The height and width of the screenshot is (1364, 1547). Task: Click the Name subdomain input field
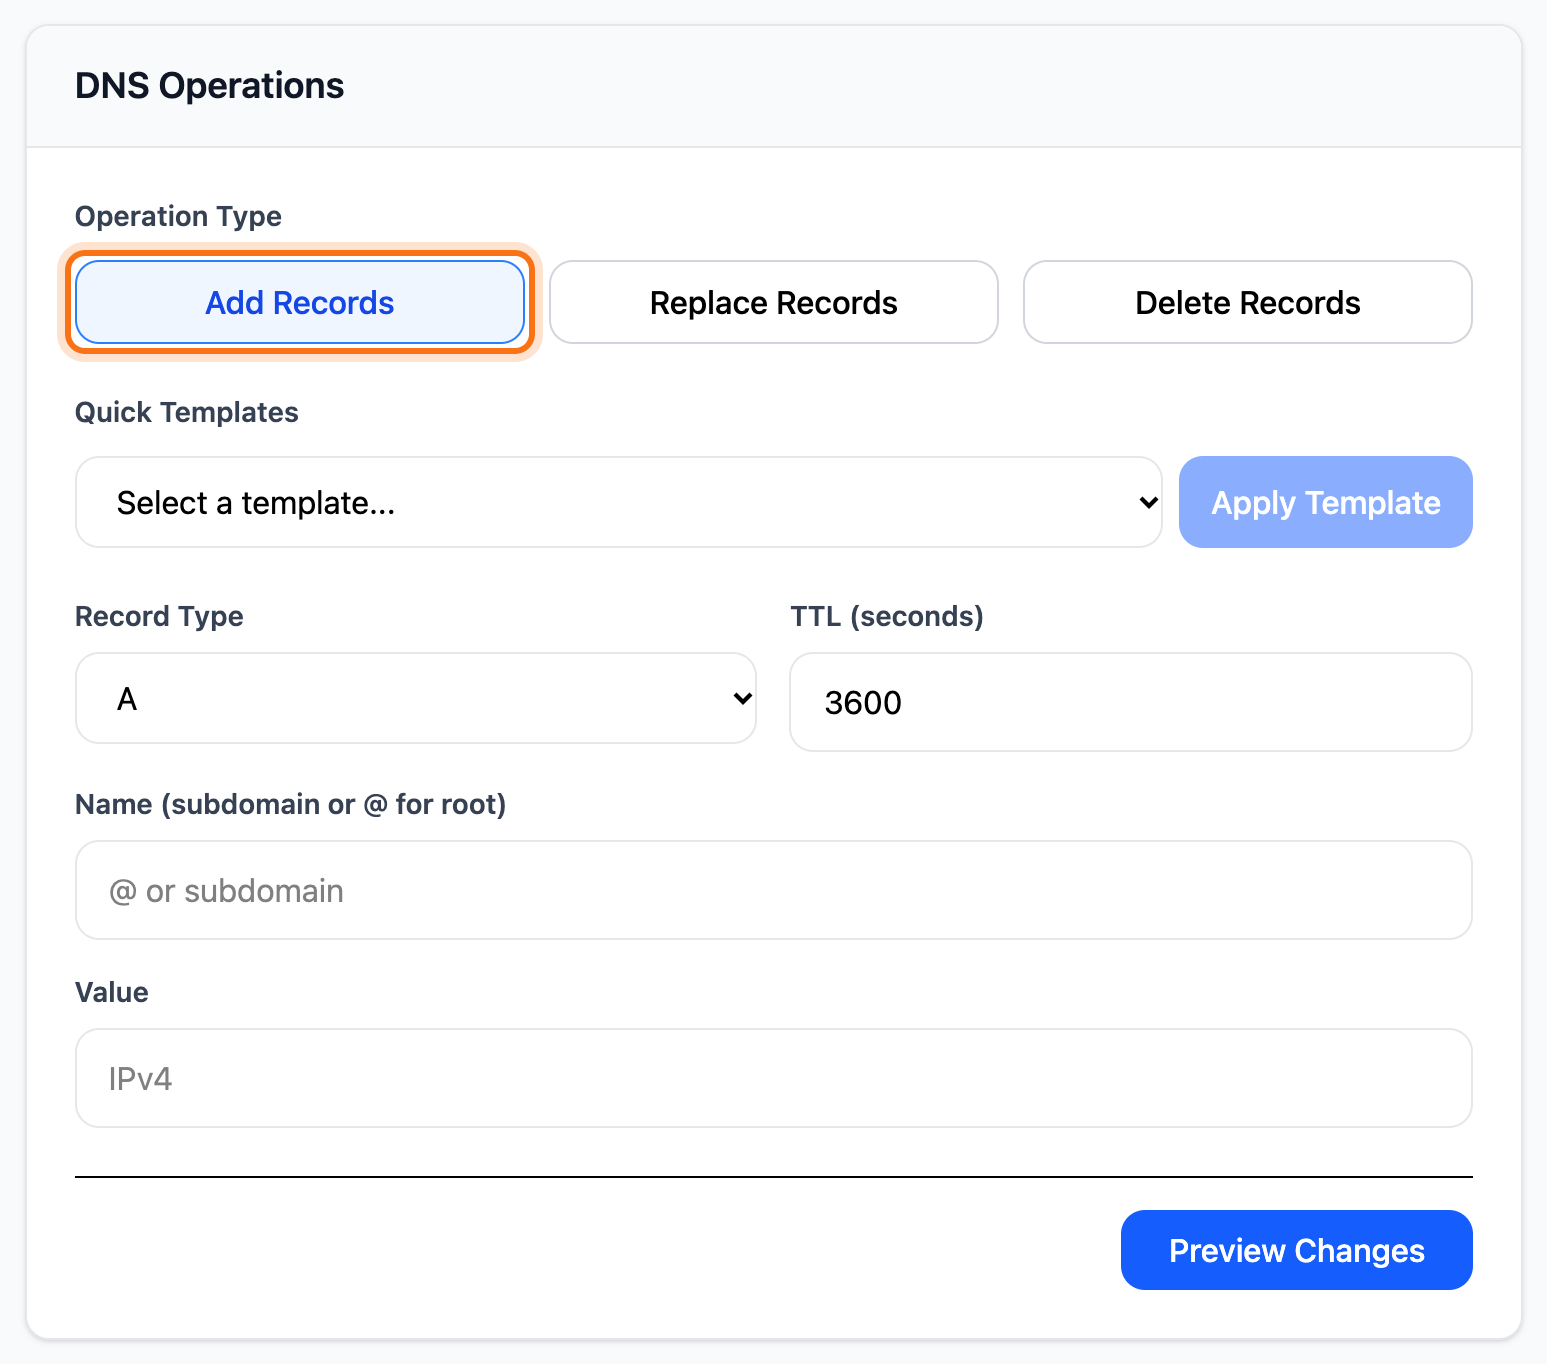coord(774,890)
